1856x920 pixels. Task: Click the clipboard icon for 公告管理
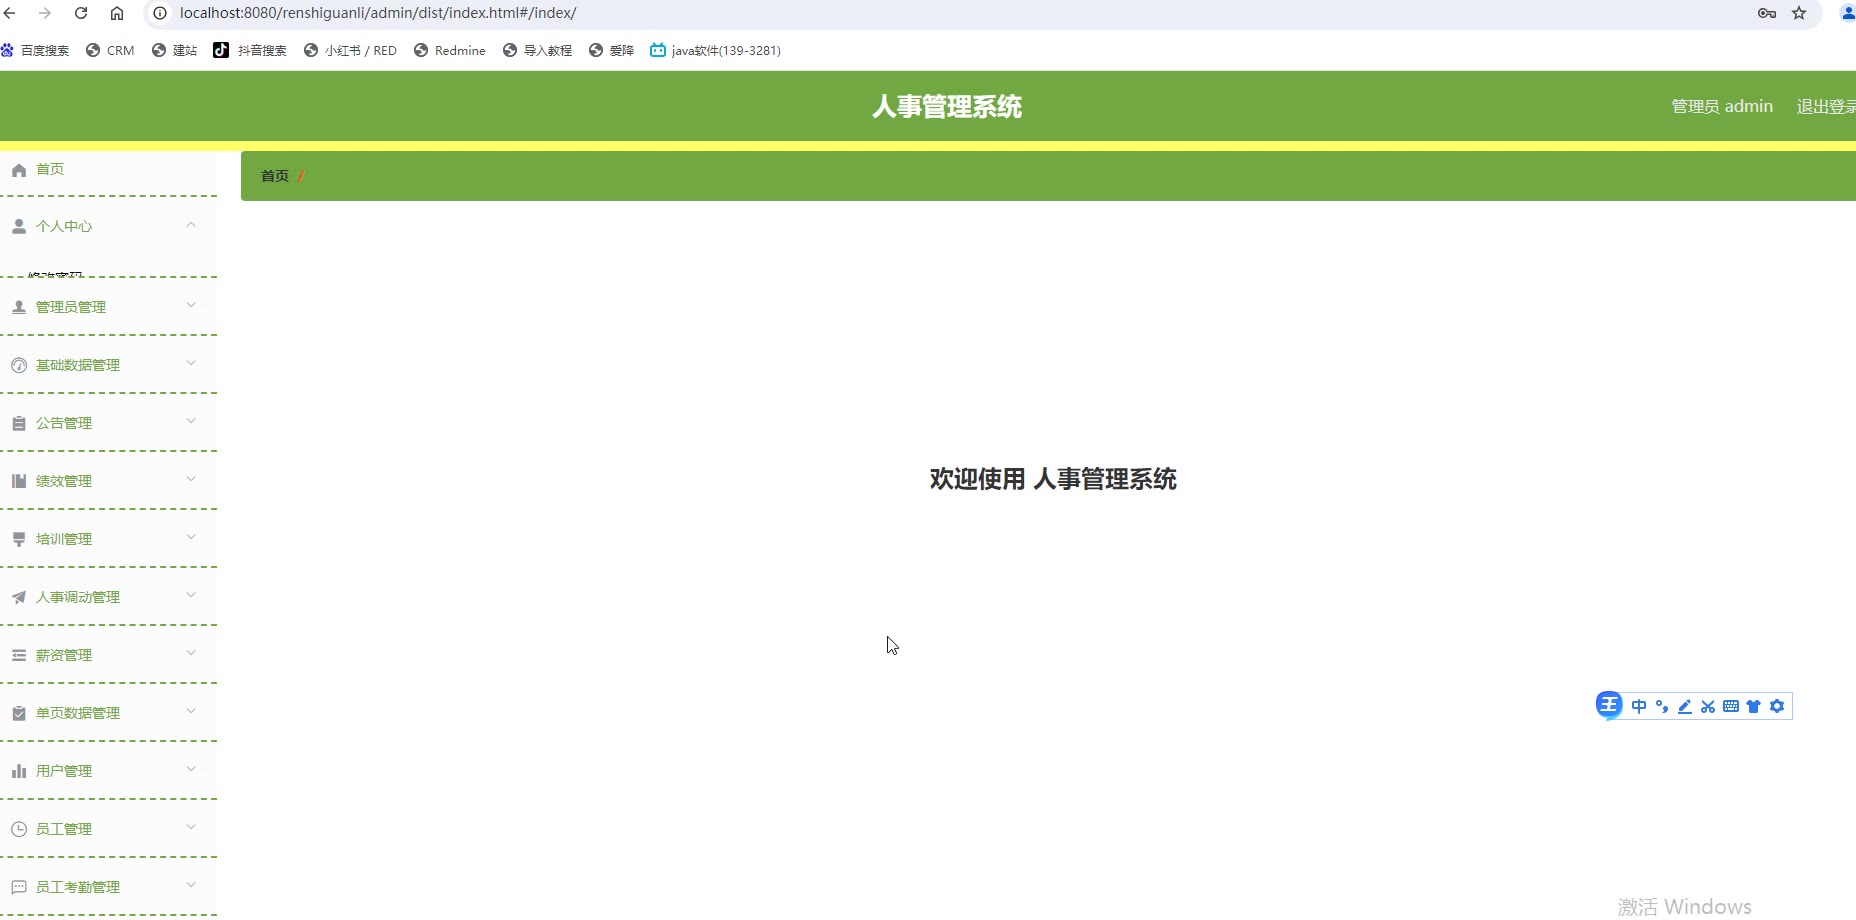19,424
